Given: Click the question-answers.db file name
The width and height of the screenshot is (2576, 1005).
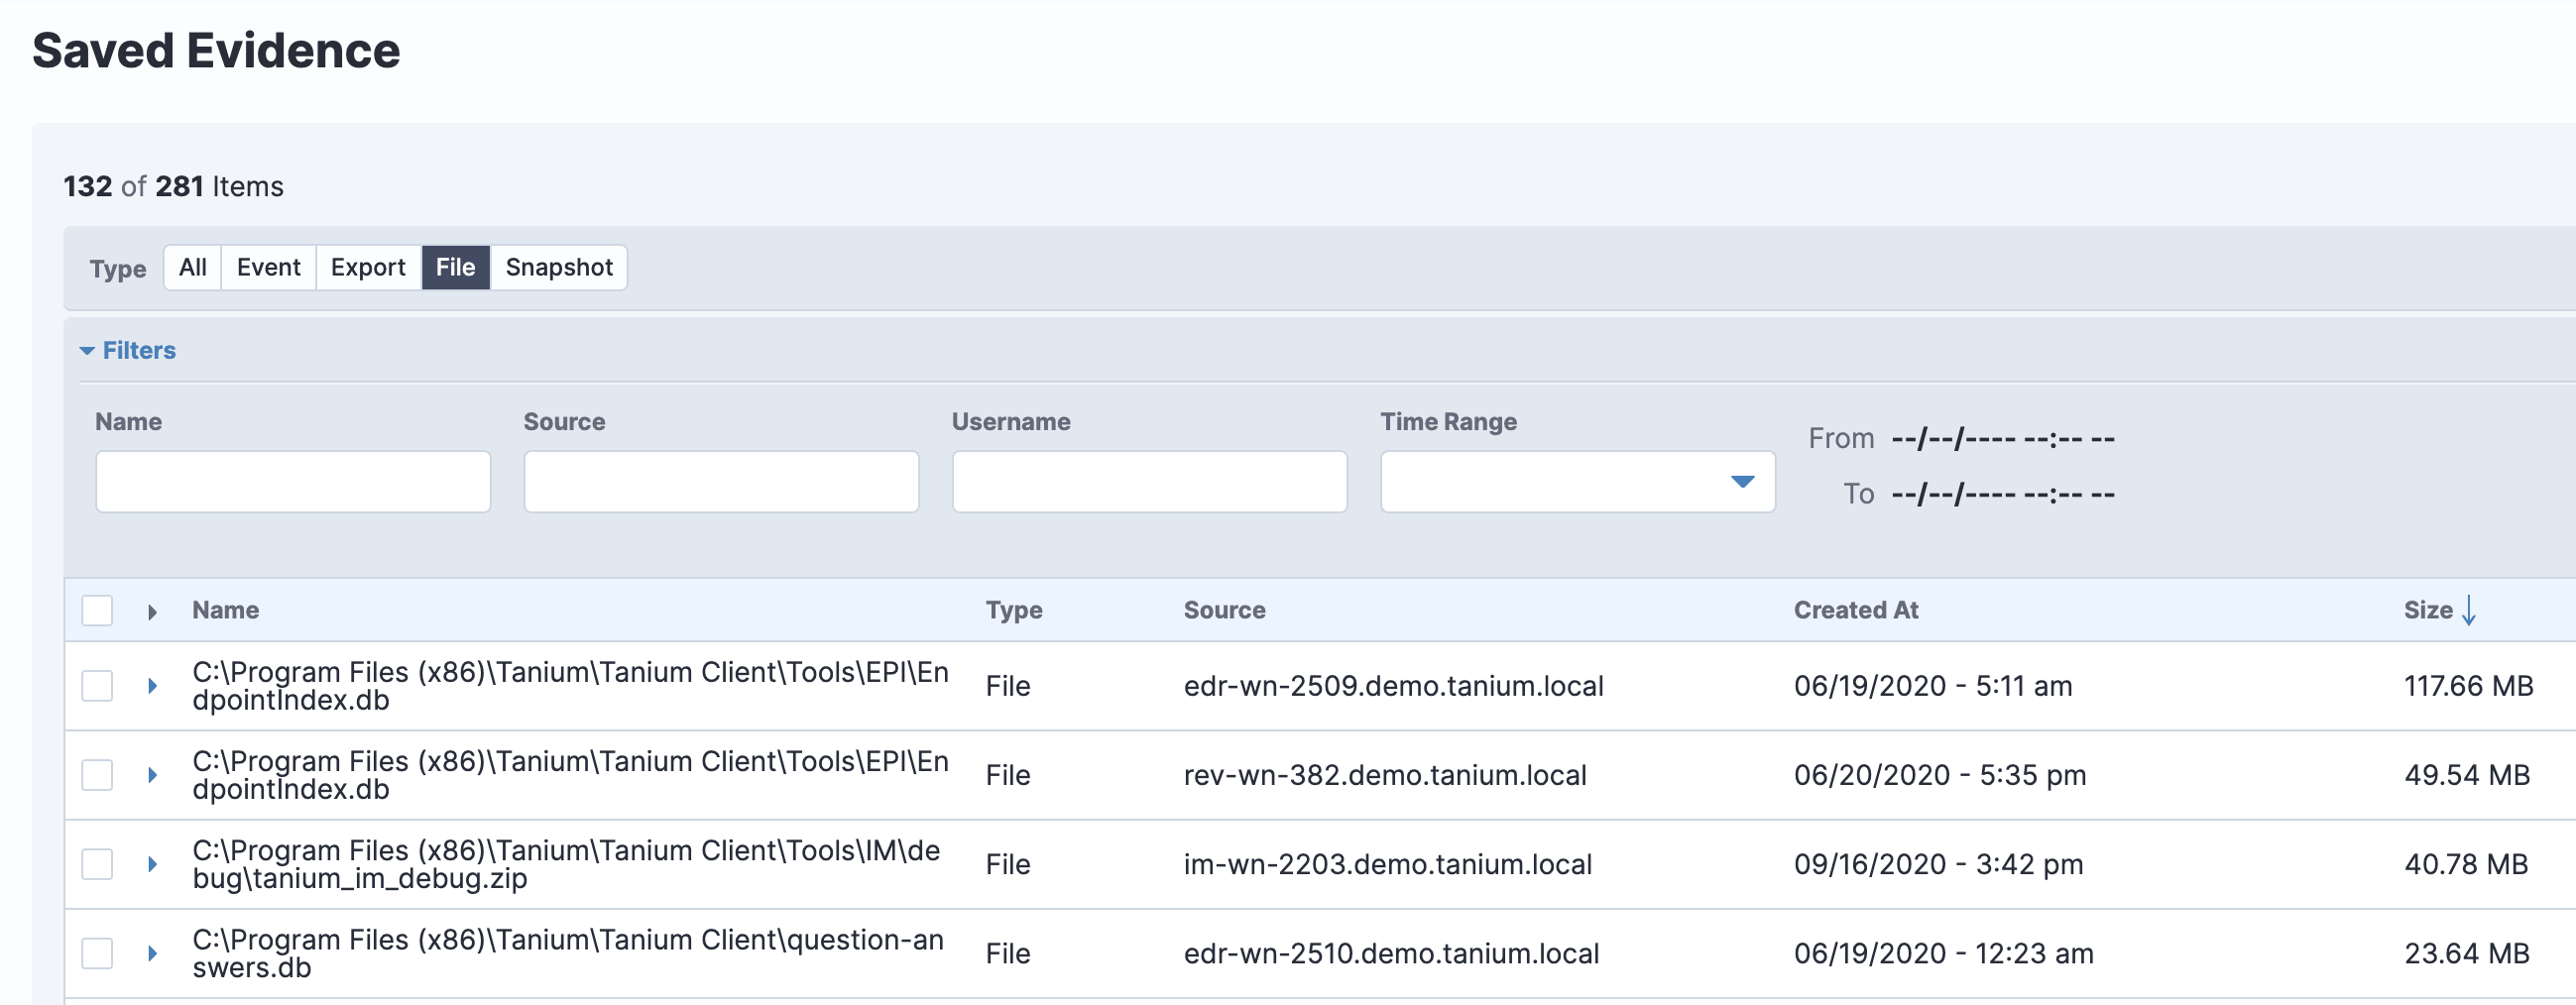Looking at the screenshot, I should pyautogui.click(x=568, y=953).
